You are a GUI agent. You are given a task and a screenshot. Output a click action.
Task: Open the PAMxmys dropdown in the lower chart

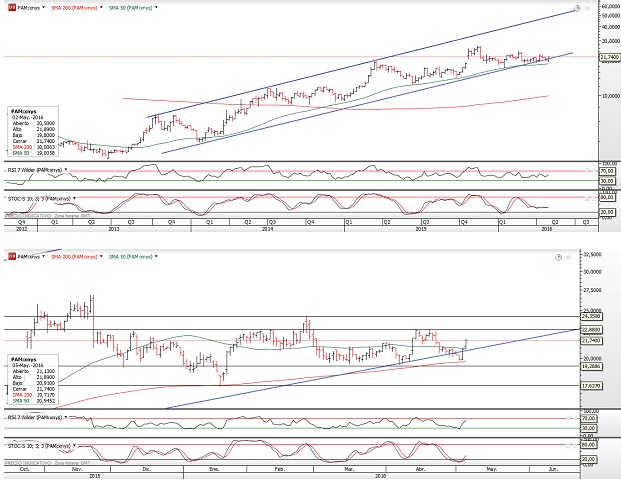[43, 257]
